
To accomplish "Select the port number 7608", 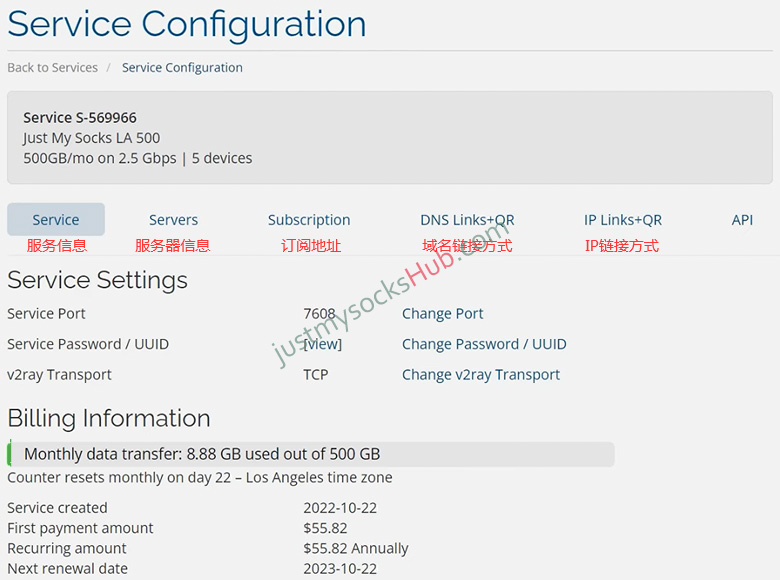I will [x=319, y=314].
